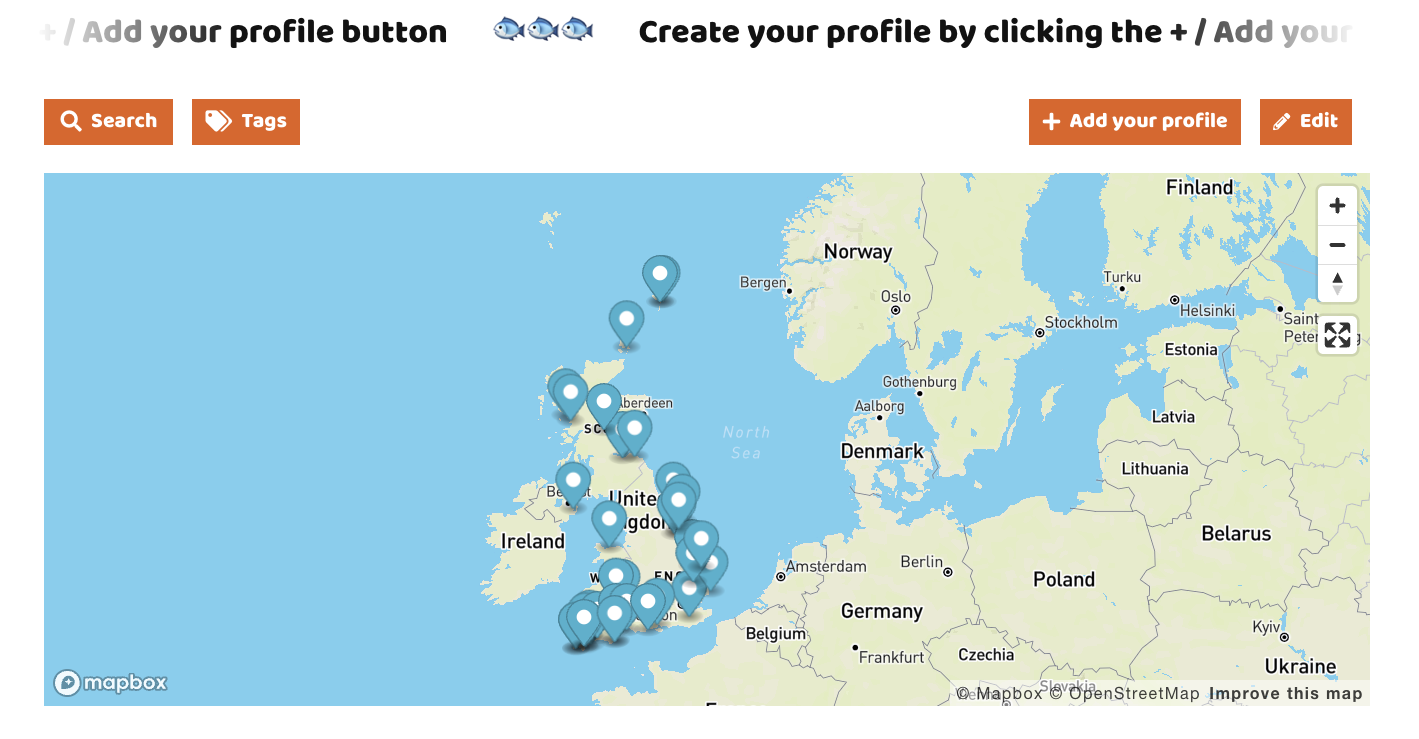Click the Estonia country label
Viewport: 1419px width, 739px height.
click(x=1191, y=350)
